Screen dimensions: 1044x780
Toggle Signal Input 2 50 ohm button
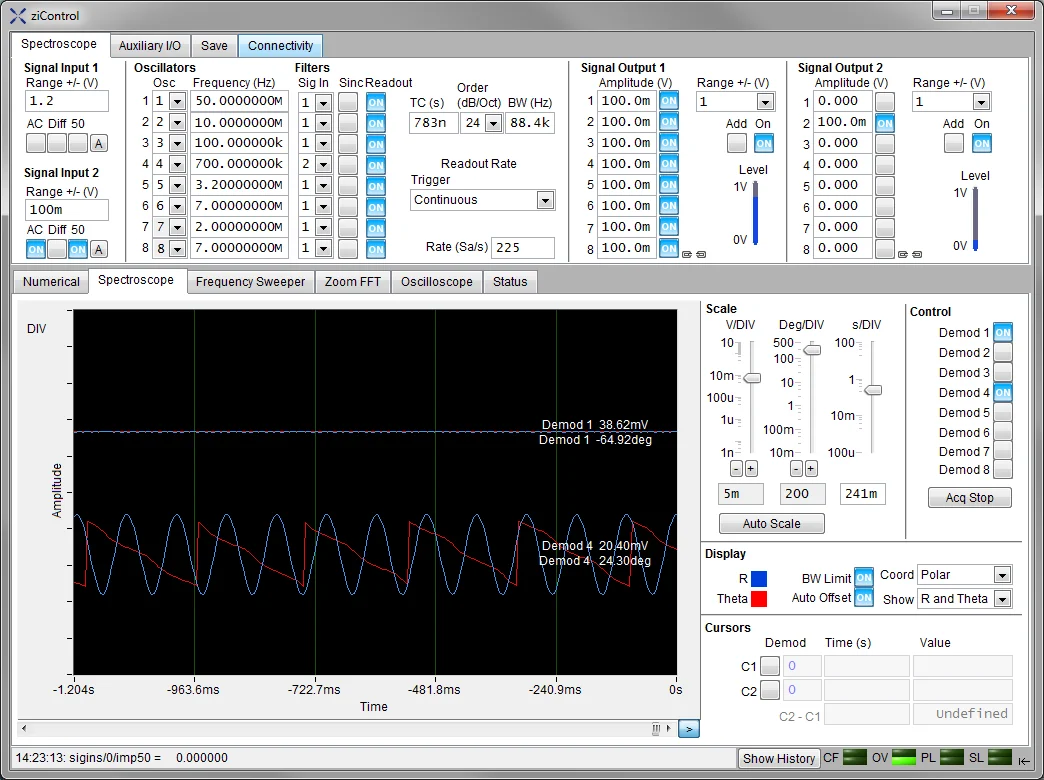click(78, 250)
